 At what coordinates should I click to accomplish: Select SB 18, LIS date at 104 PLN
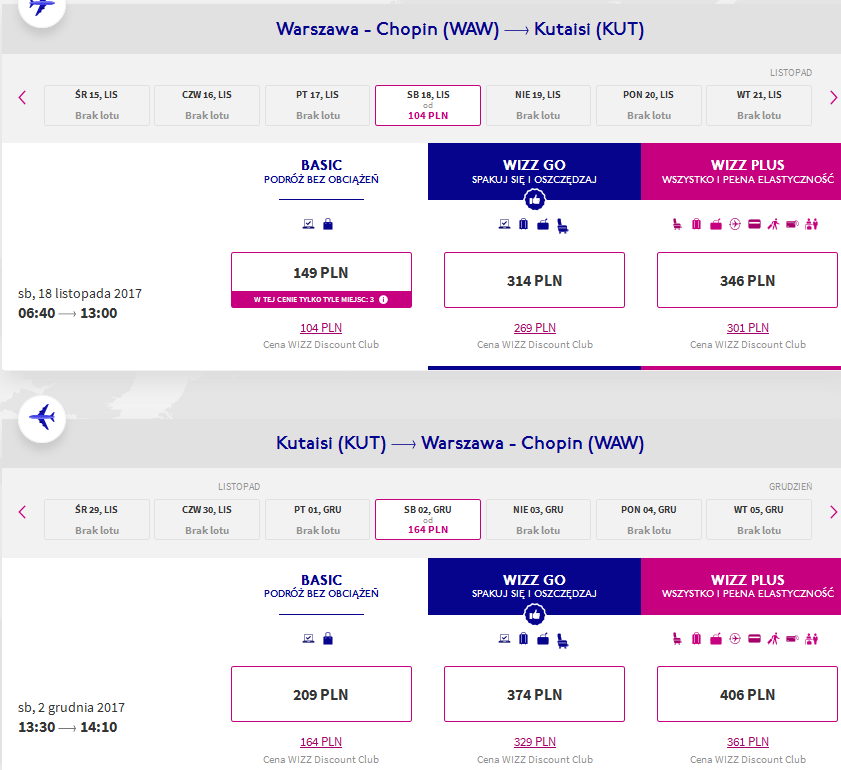(x=428, y=105)
